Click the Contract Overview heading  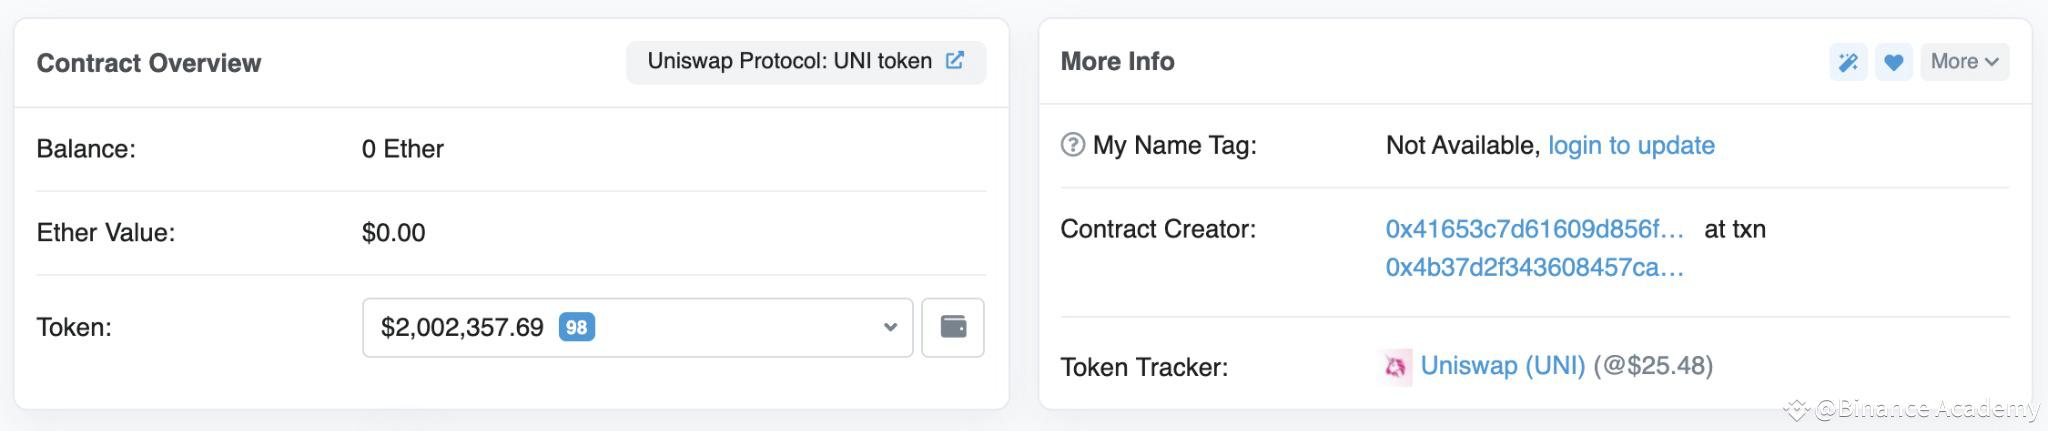tap(149, 63)
